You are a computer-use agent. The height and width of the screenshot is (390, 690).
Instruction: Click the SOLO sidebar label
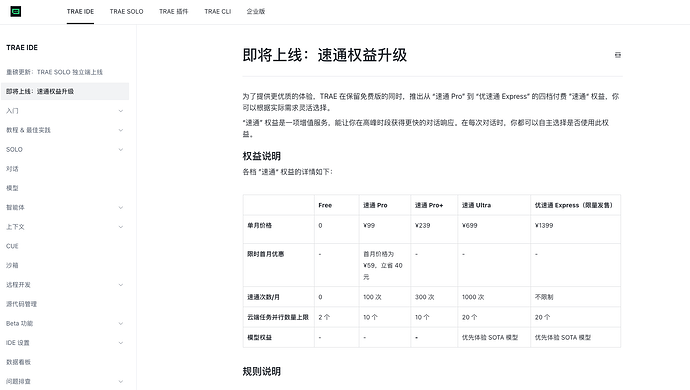pos(14,150)
